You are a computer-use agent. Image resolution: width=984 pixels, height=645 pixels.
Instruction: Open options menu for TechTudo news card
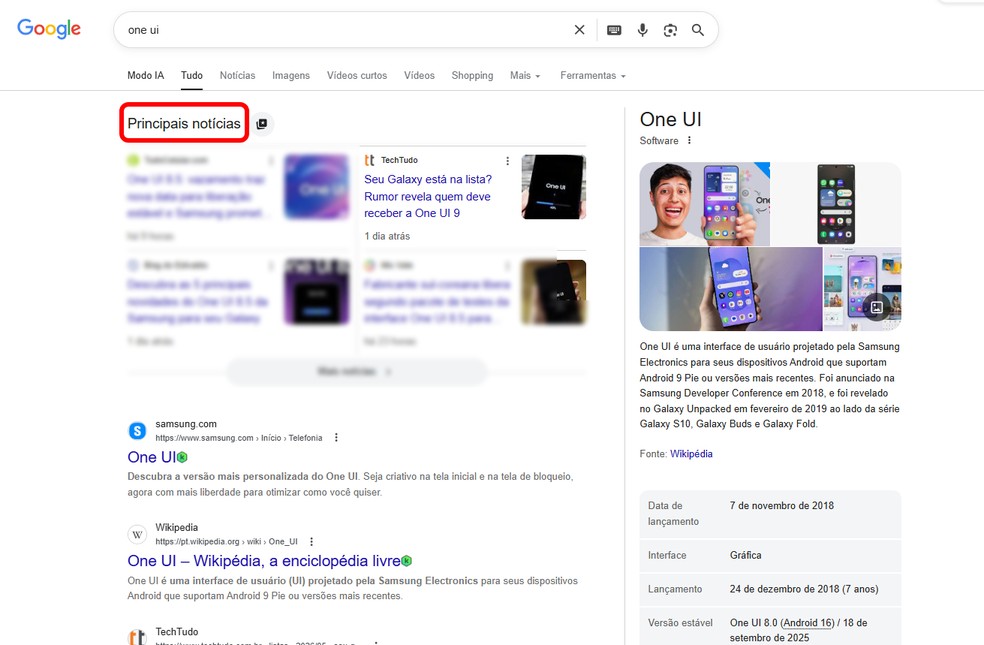tap(507, 161)
